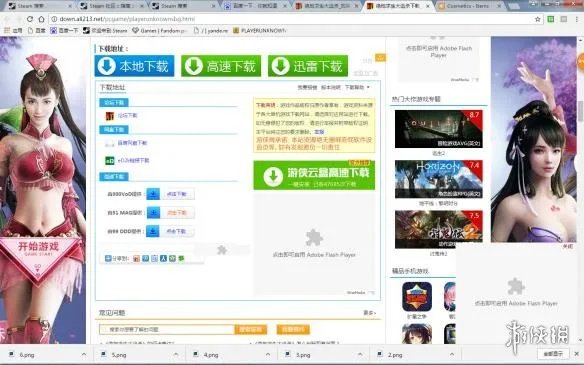Click the eD2k link download entry
The height and width of the screenshot is (365, 584).
[x=133, y=161]
